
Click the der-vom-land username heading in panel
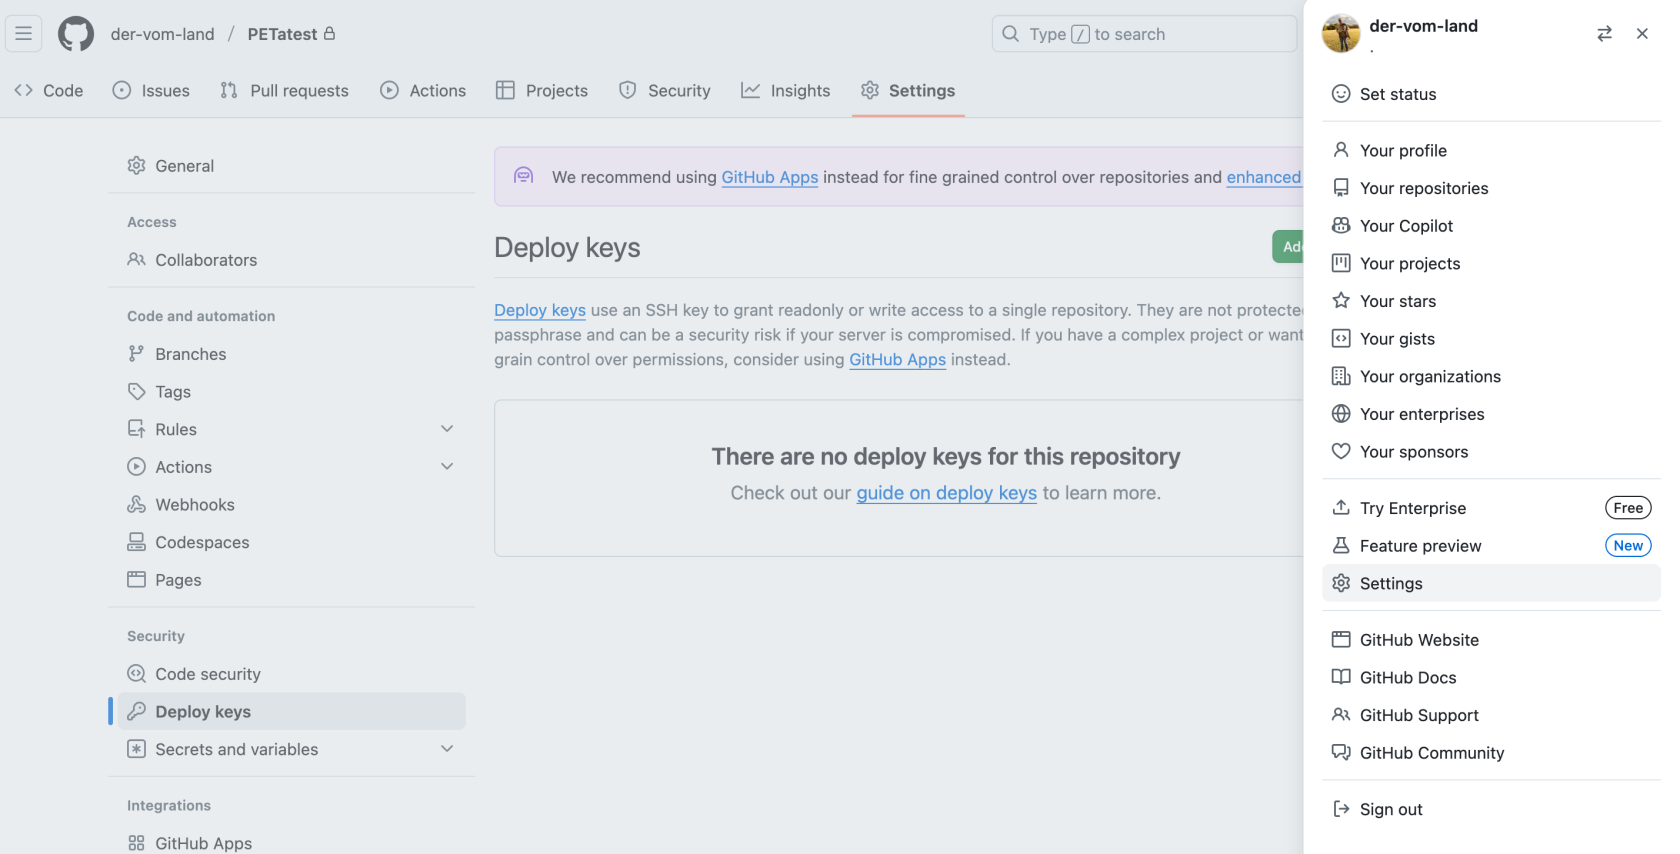pos(1423,26)
